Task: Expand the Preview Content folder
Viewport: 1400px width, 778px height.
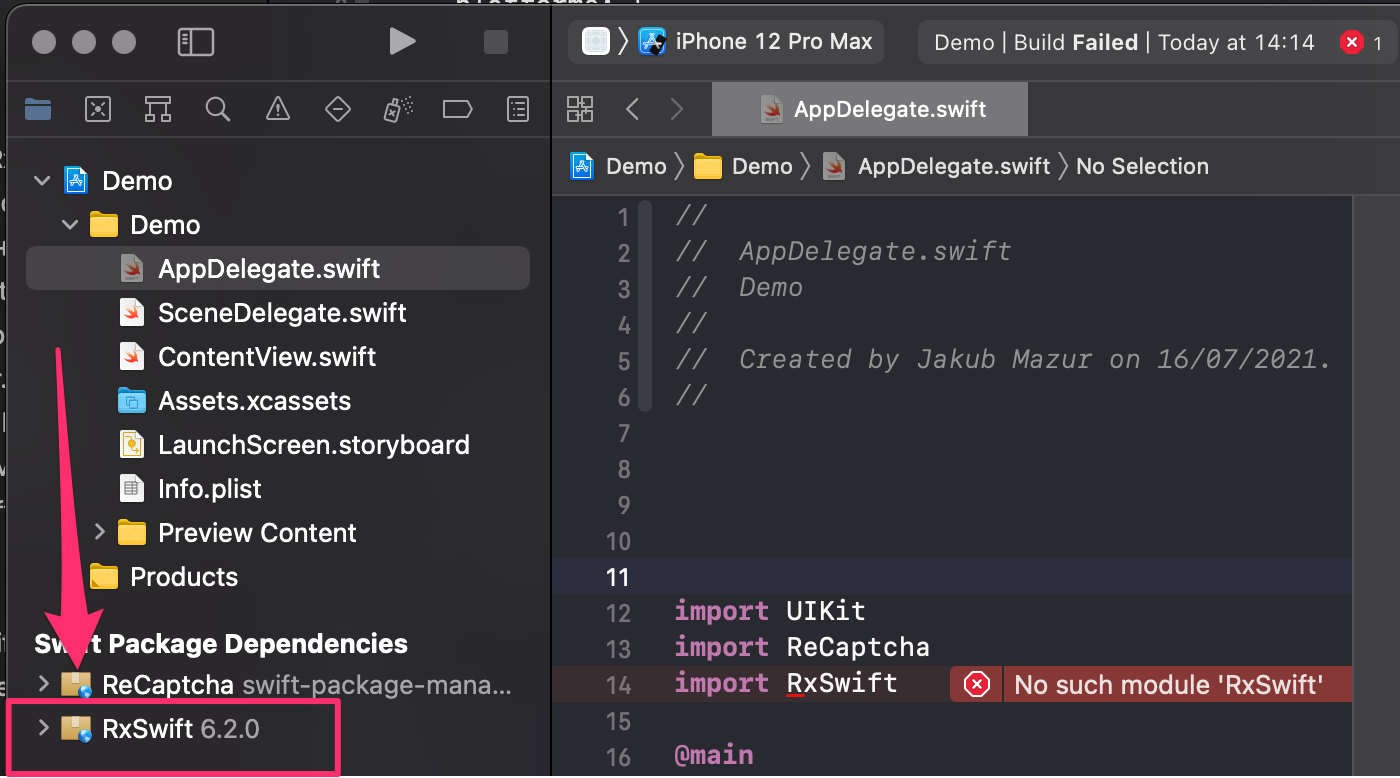Action: tap(99, 532)
